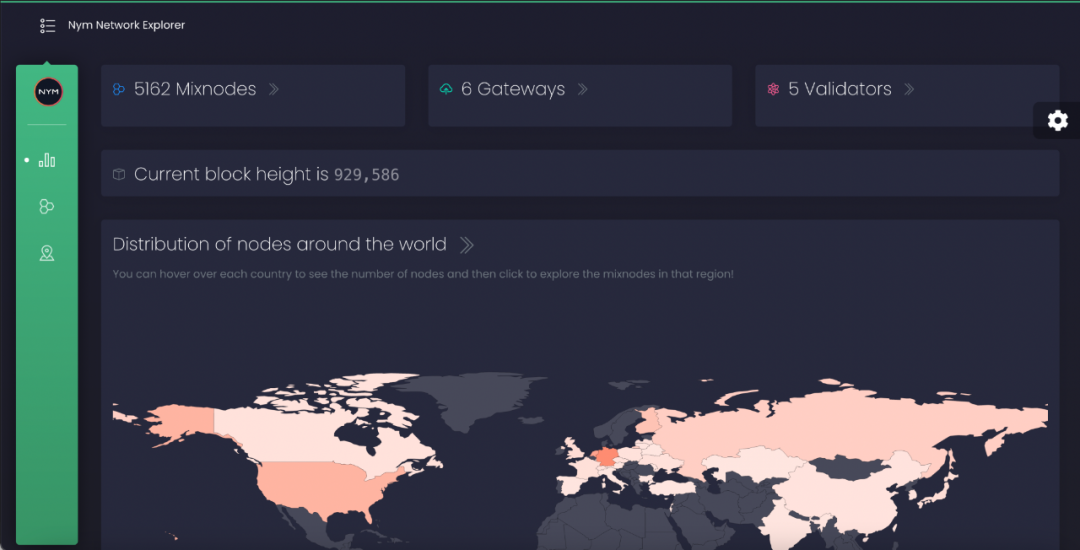Click the green gateway cloud icon
The height and width of the screenshot is (550, 1080).
tap(446, 89)
